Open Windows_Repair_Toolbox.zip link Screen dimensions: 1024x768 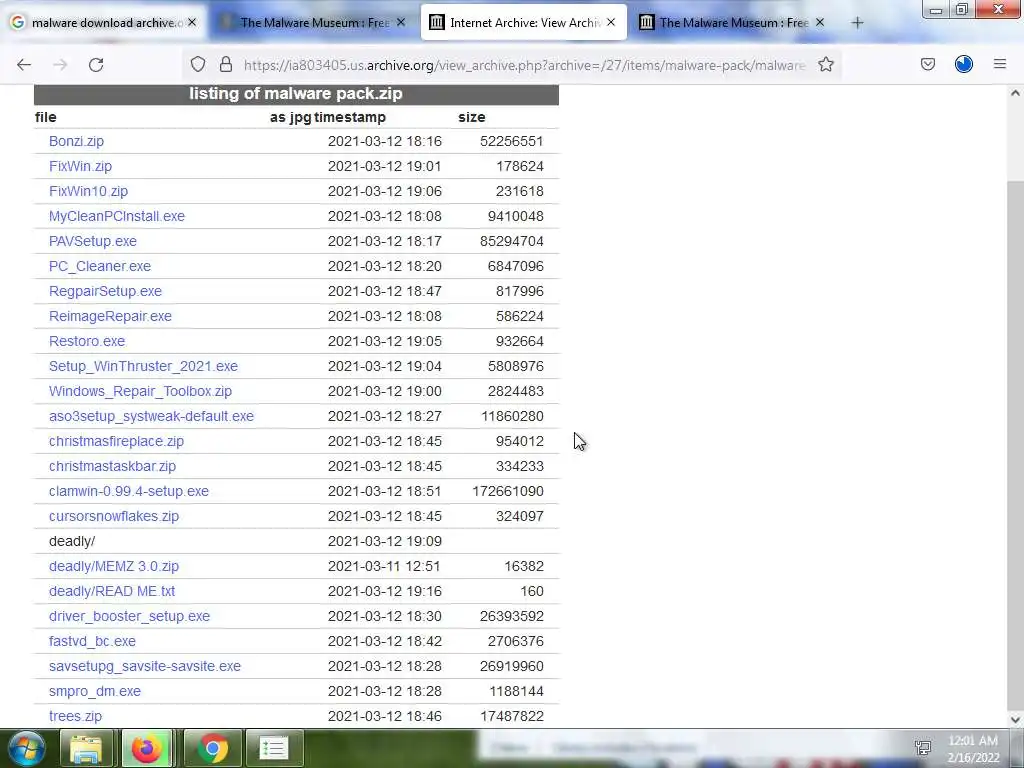(140, 391)
